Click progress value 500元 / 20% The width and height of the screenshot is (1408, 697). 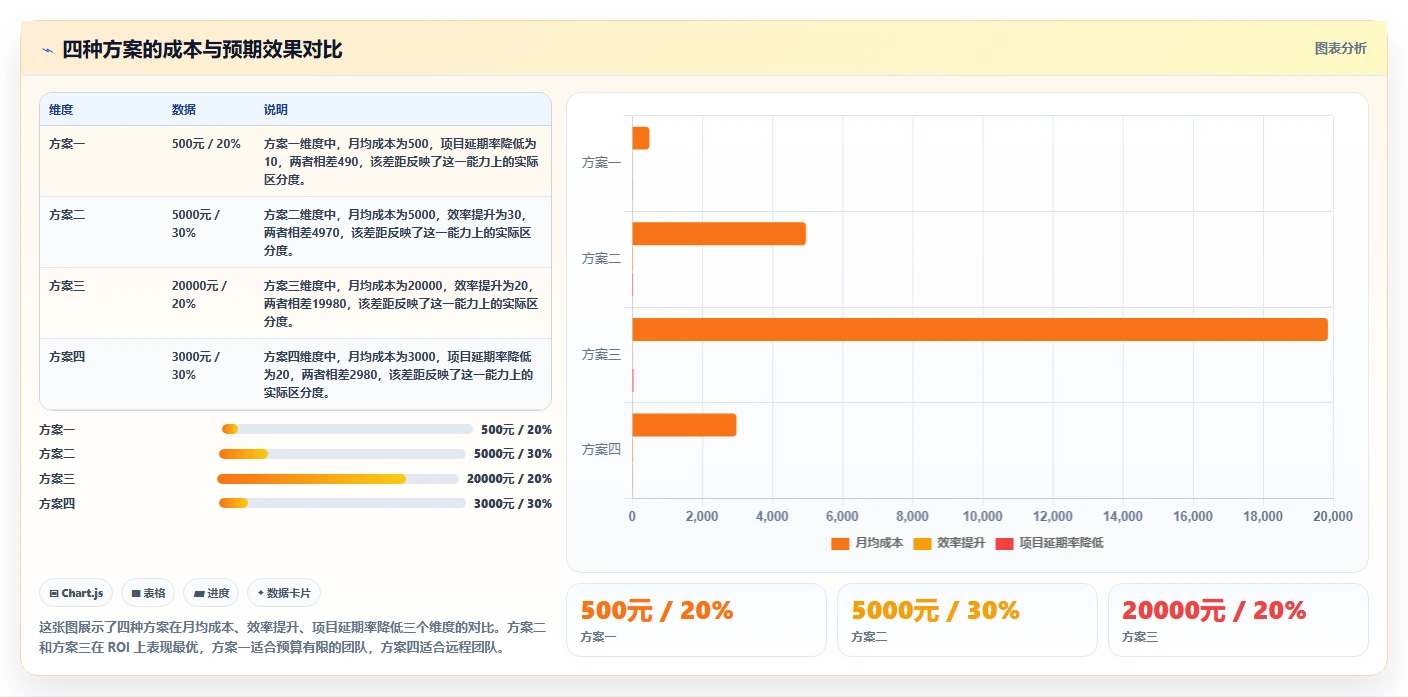coord(516,430)
